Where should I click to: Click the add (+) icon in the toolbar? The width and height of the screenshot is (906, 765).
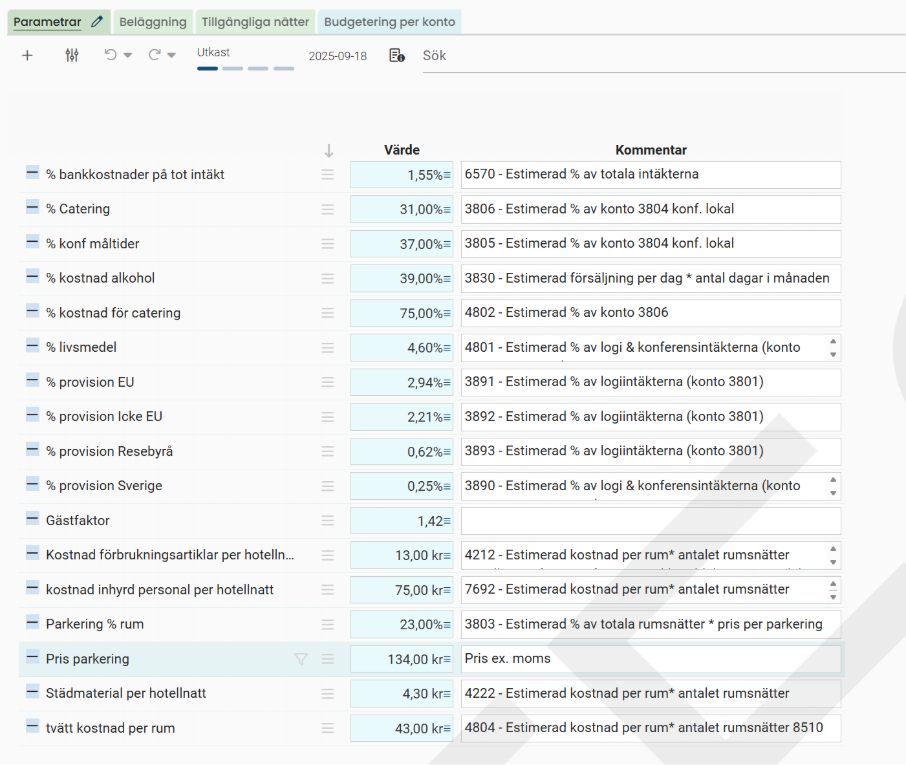pos(27,56)
